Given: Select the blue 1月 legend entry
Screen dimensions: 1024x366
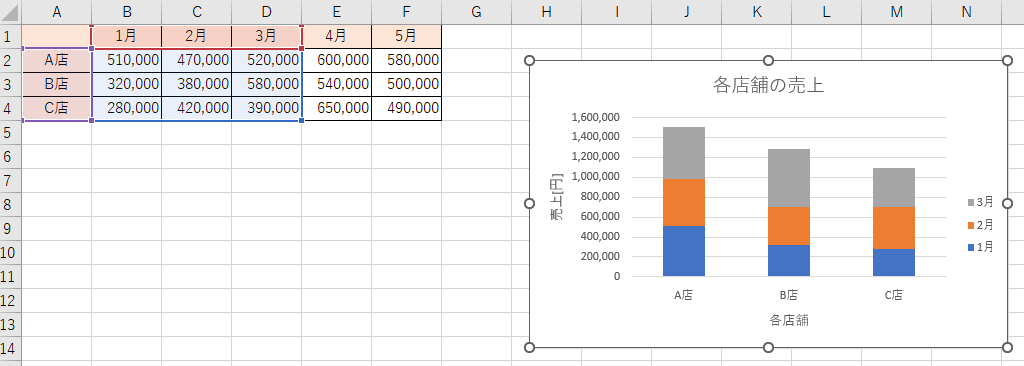Looking at the screenshot, I should click(980, 247).
